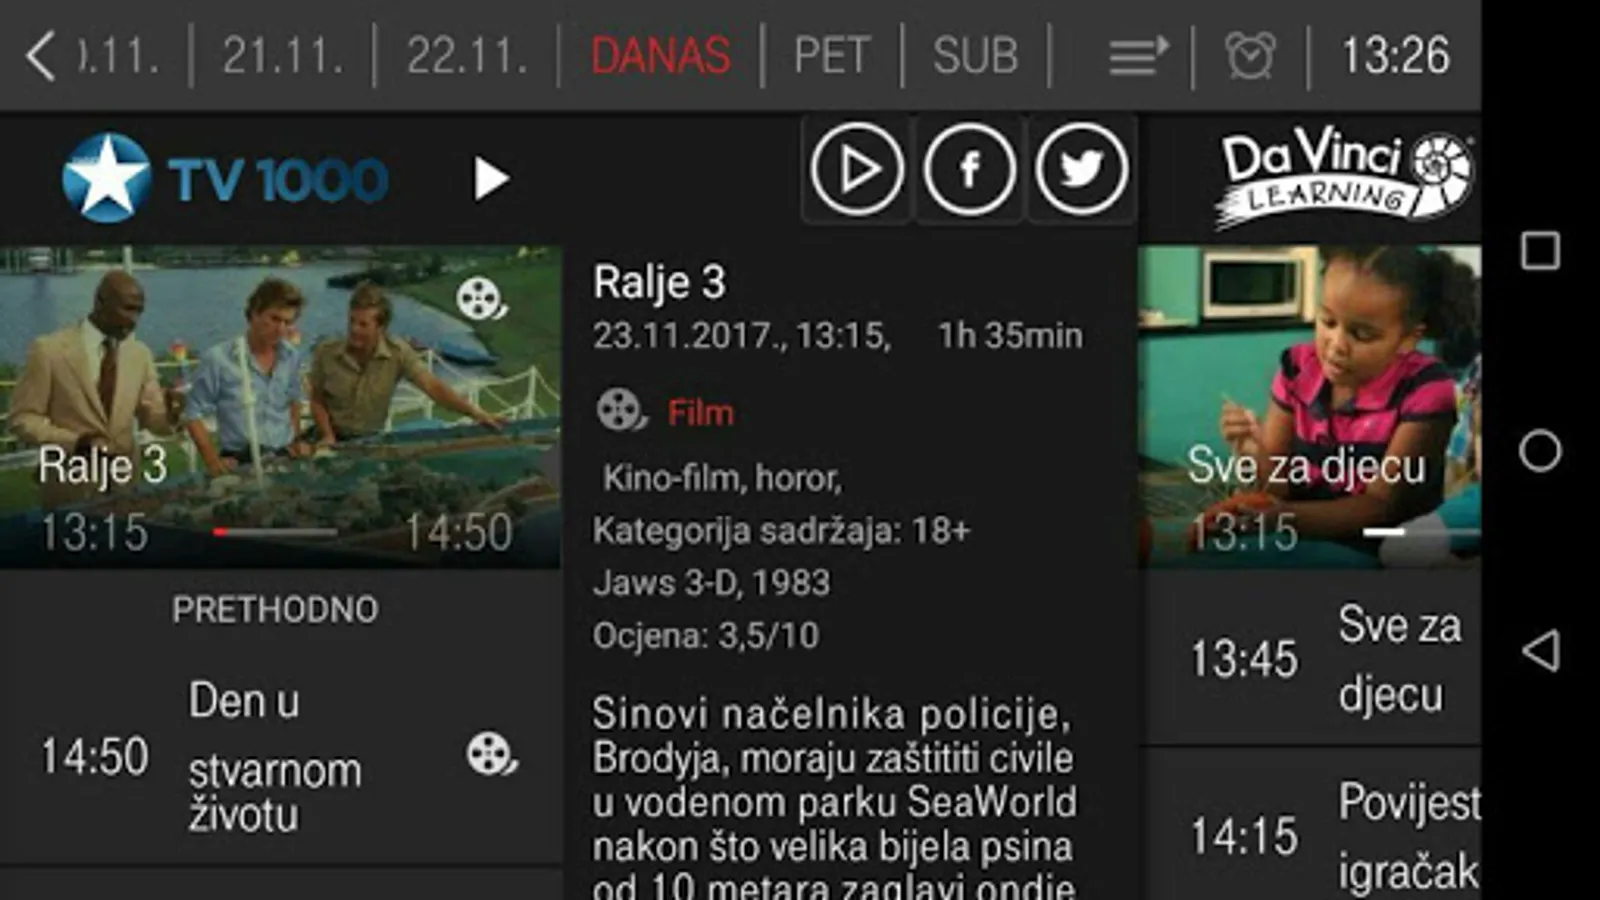1600x900 pixels.
Task: Tap the red Film category link
Action: pyautogui.click(x=700, y=412)
